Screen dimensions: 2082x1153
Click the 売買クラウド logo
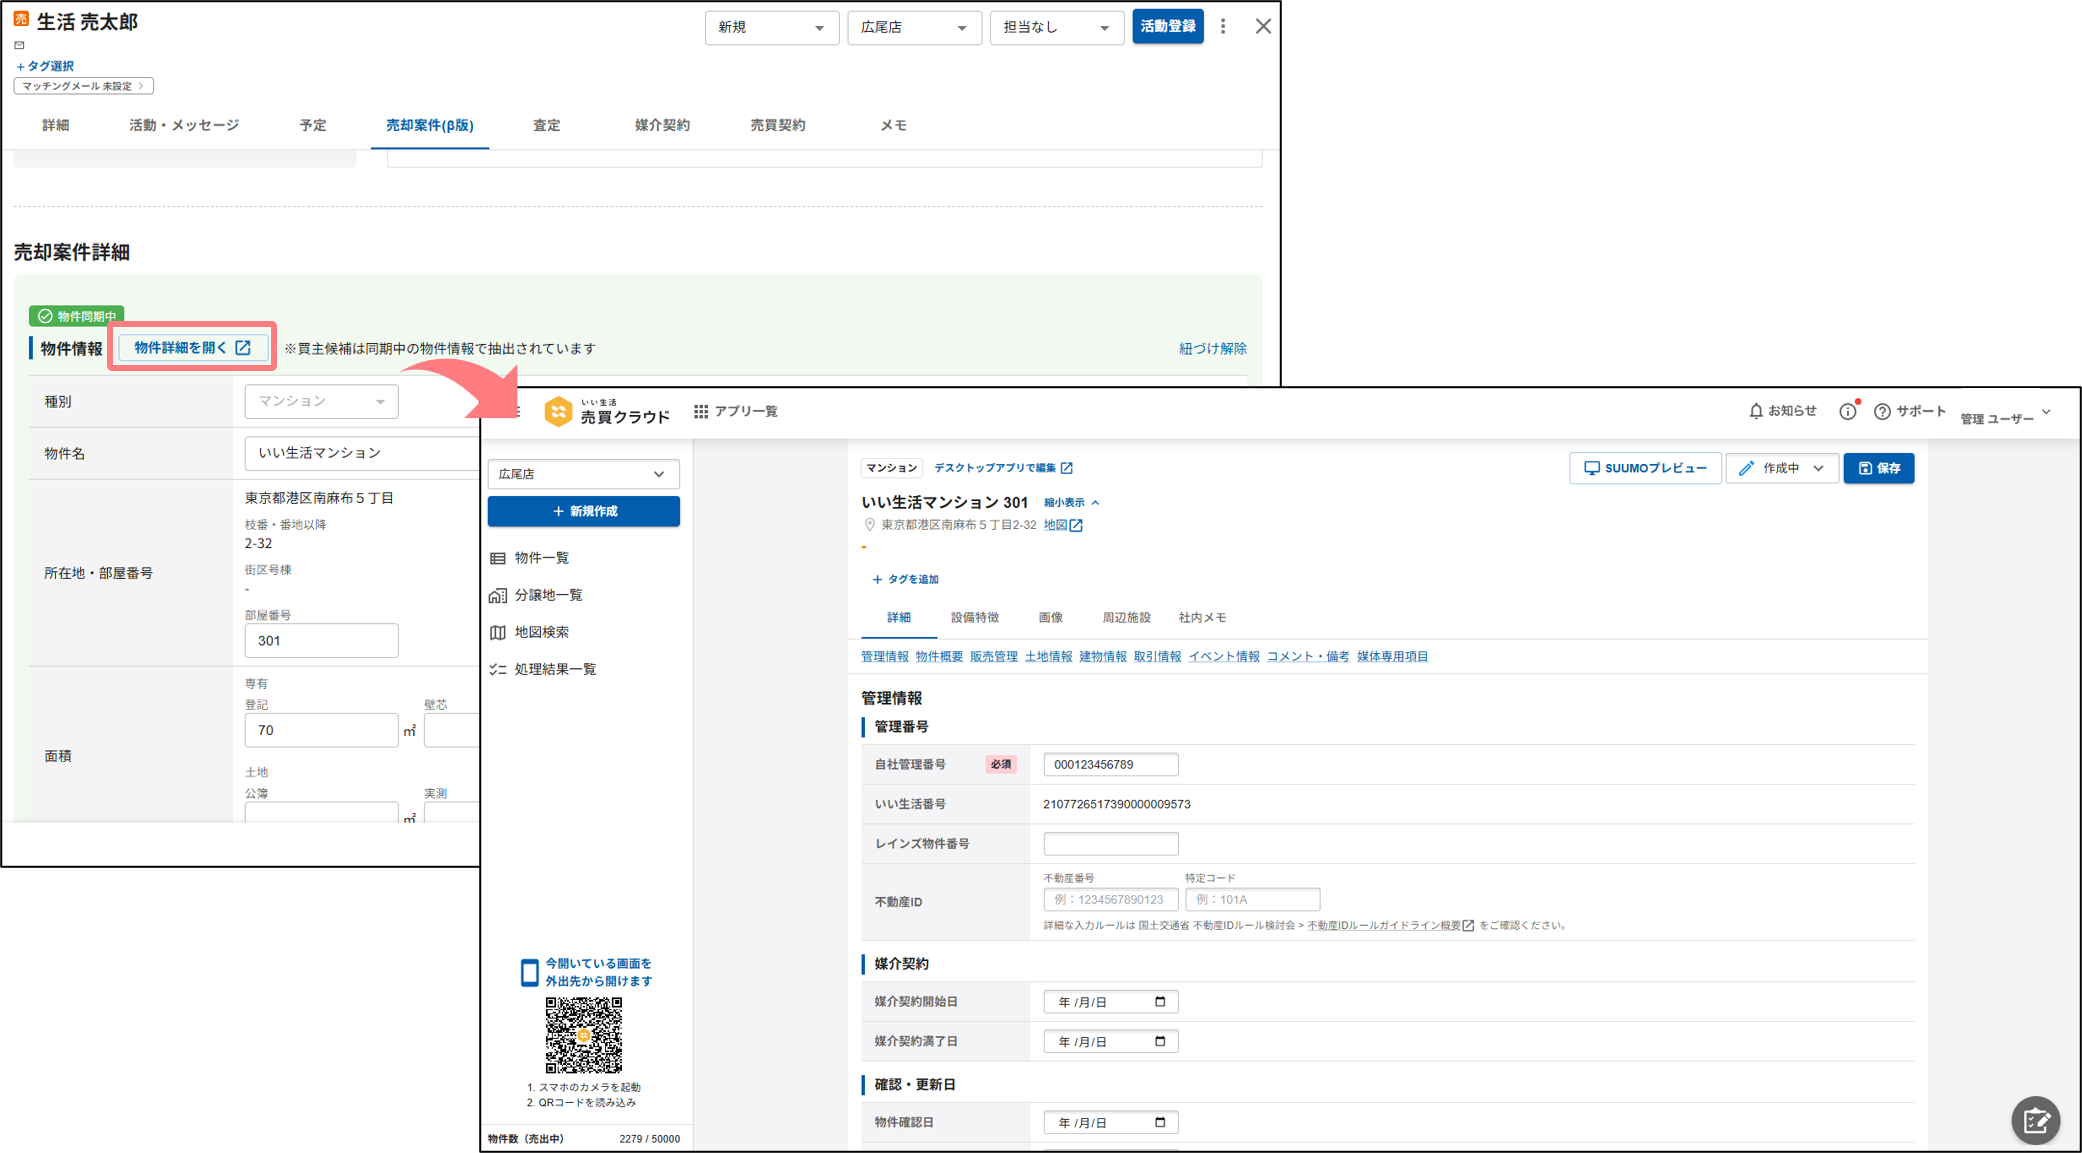point(607,411)
